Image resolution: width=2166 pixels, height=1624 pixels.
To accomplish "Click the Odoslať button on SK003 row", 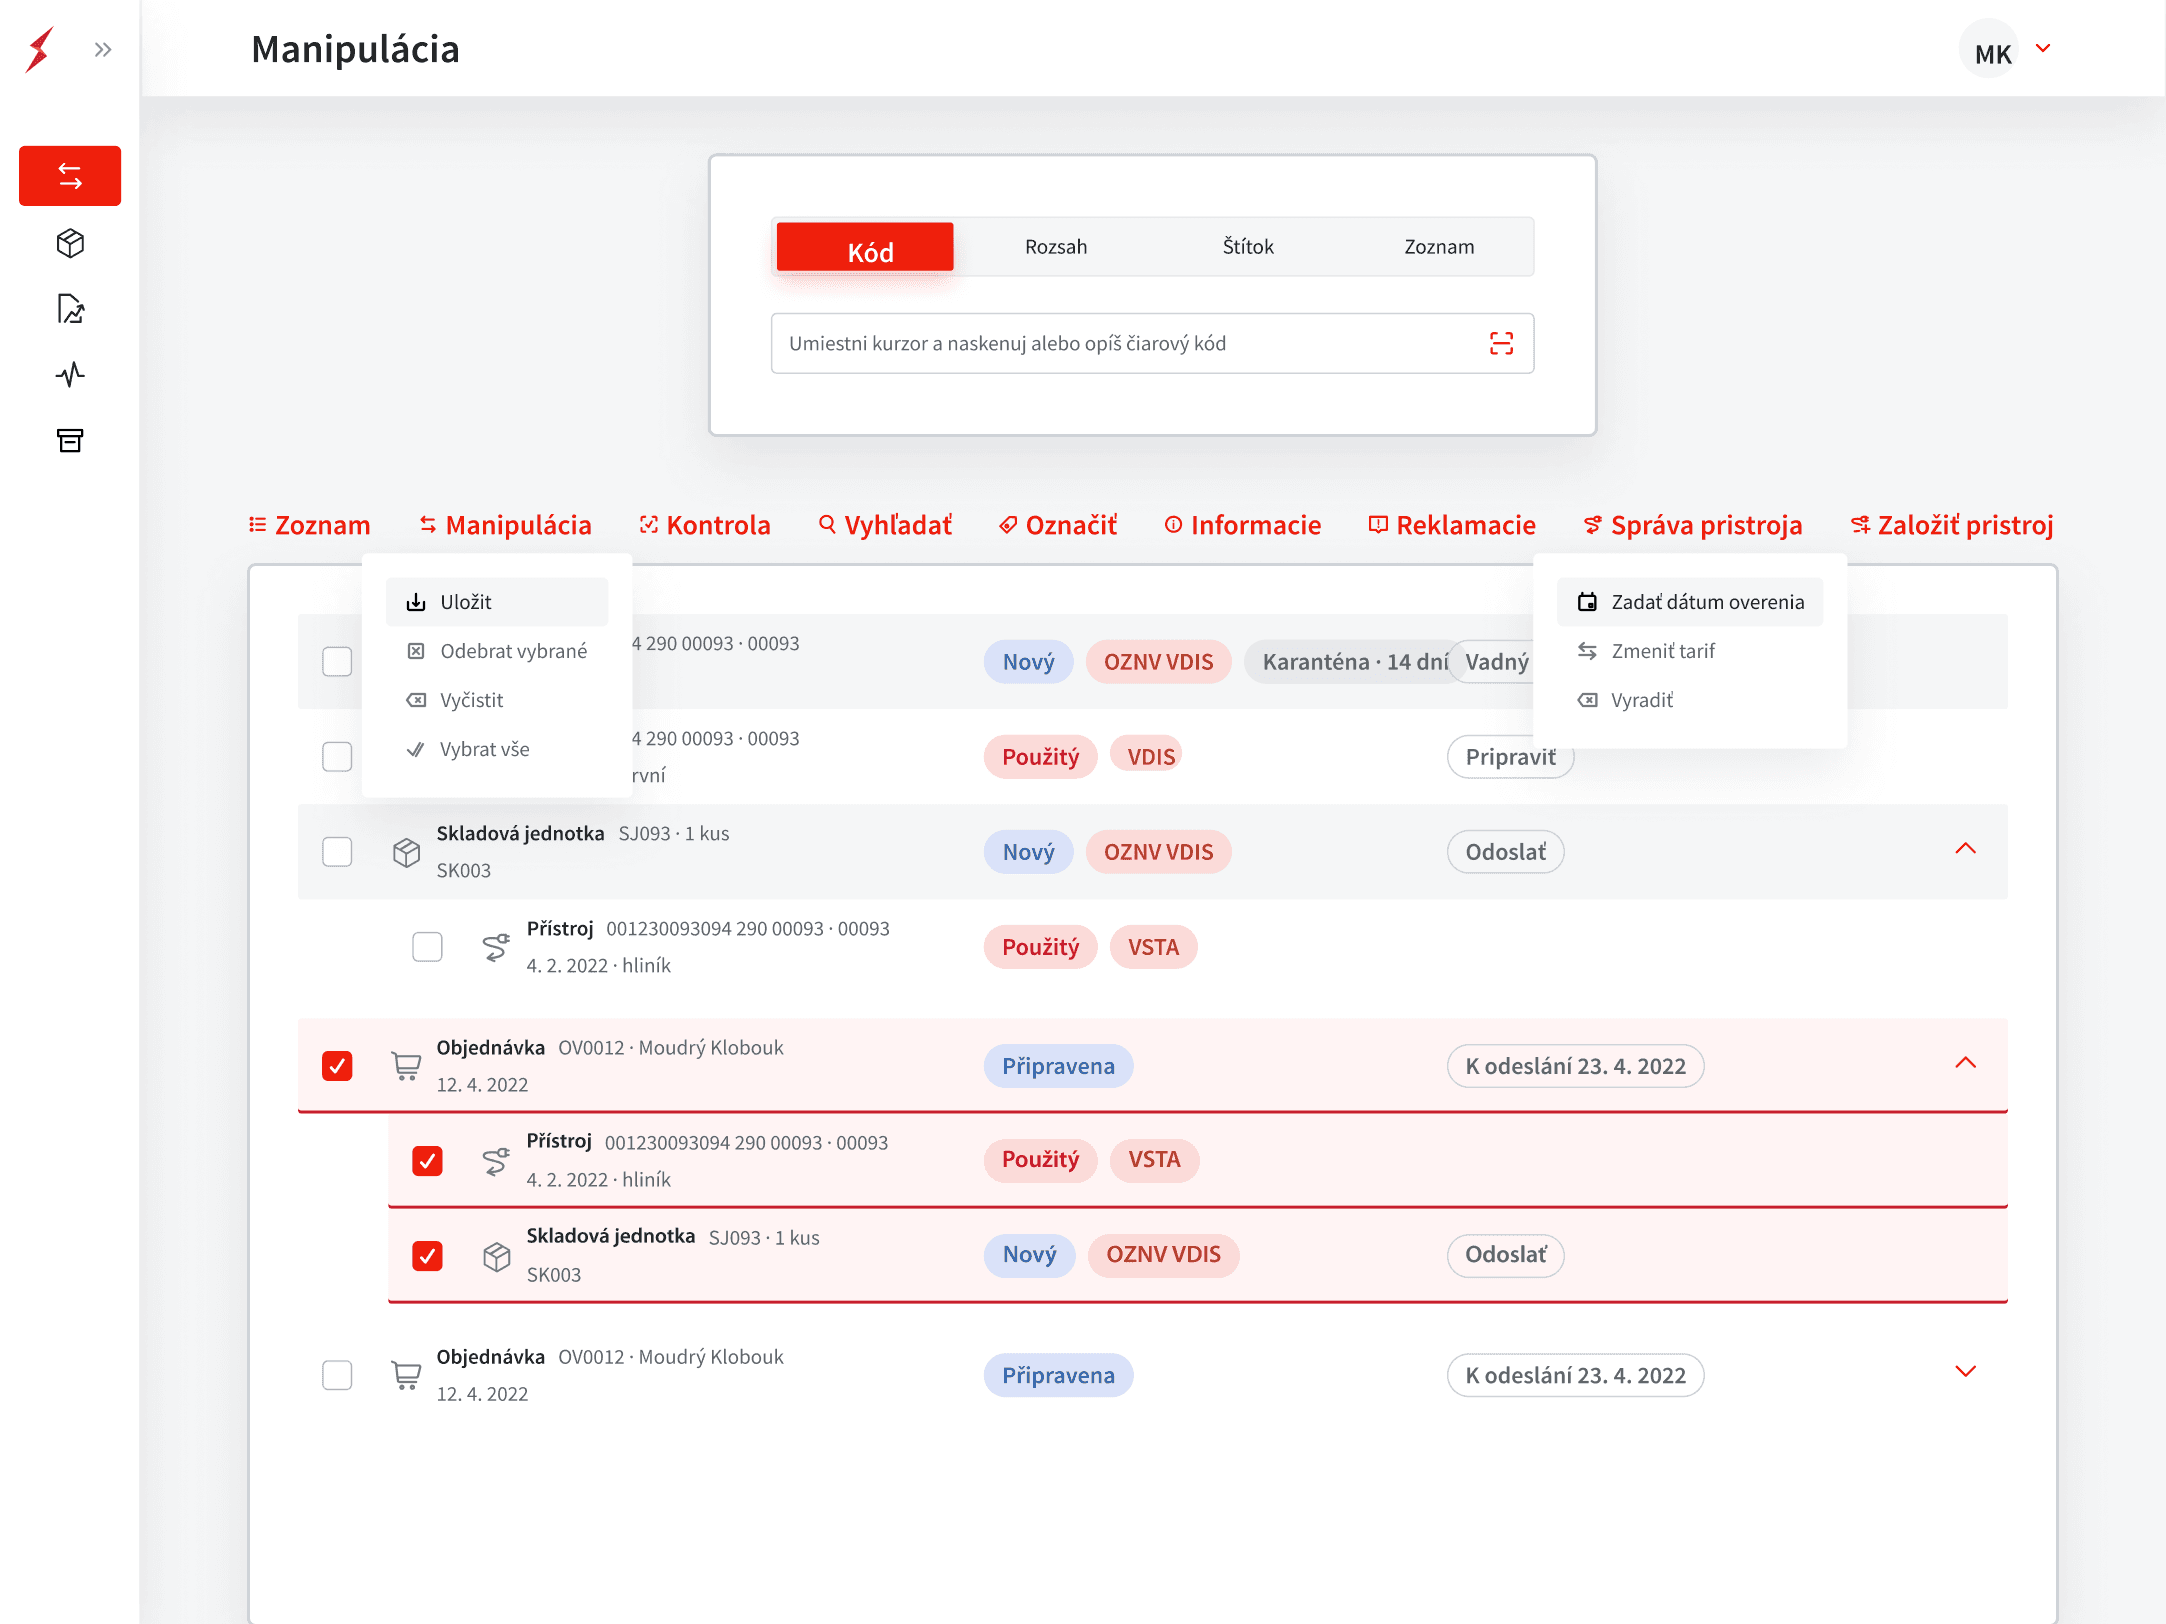I will tap(1504, 851).
